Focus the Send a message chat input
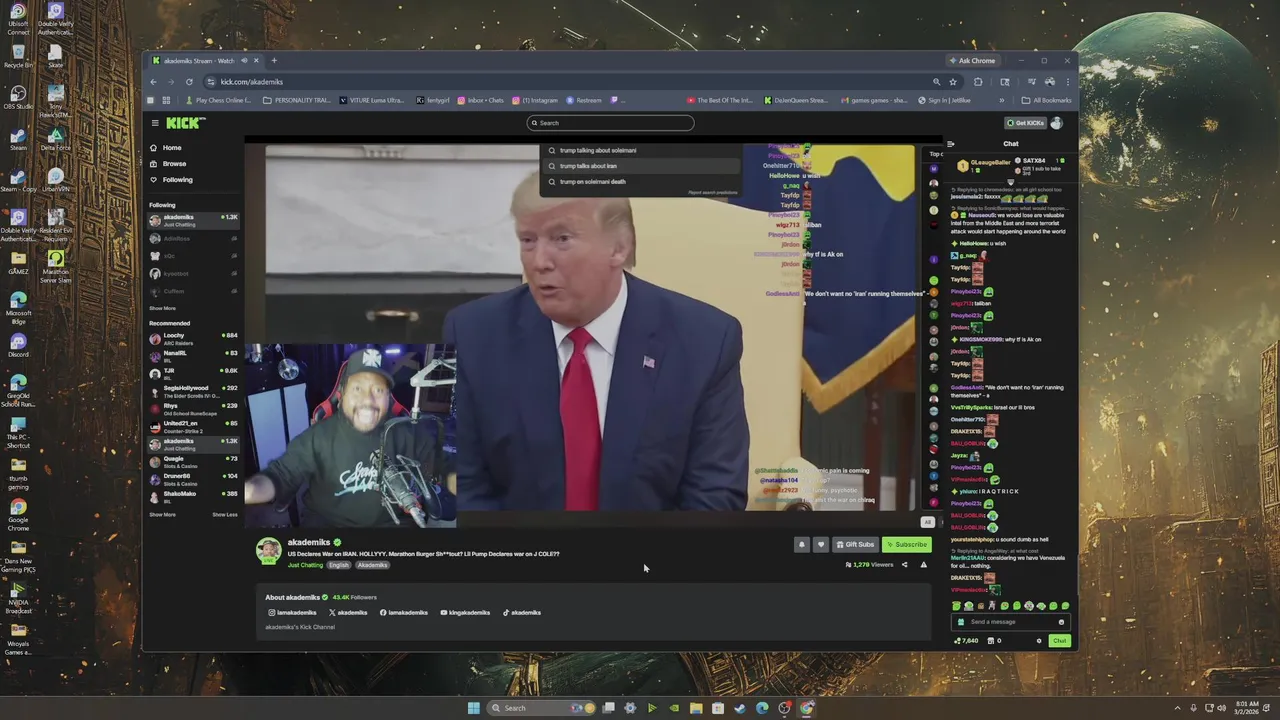1280x720 pixels. (x=1012, y=622)
